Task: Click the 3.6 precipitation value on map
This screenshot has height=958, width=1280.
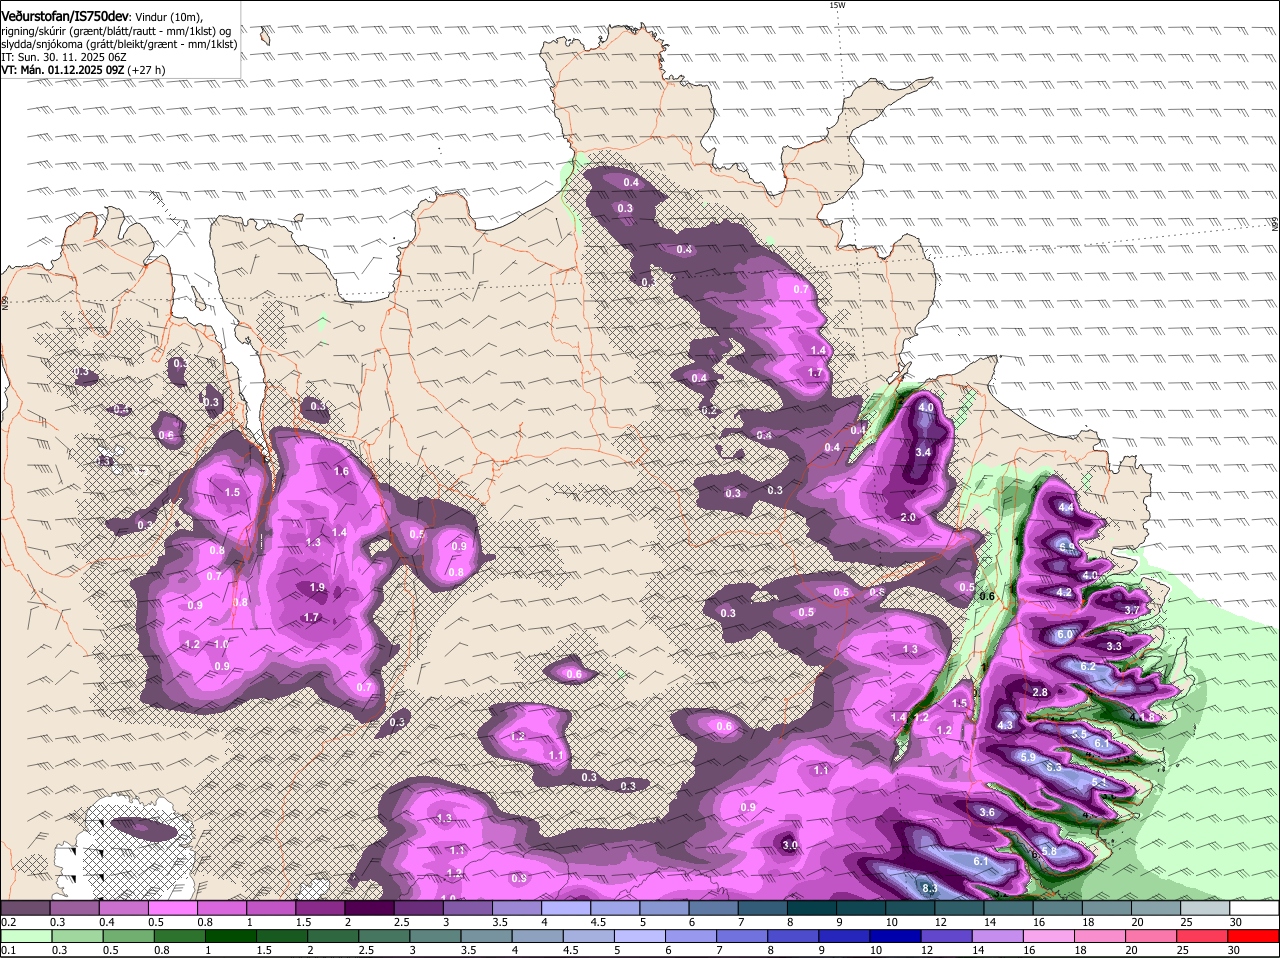Action: pos(987,812)
